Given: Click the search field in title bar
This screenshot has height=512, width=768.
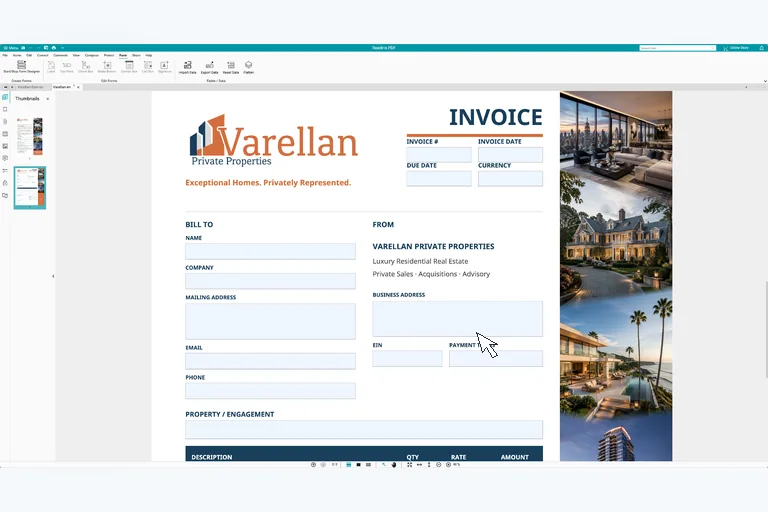Looking at the screenshot, I should [677, 48].
